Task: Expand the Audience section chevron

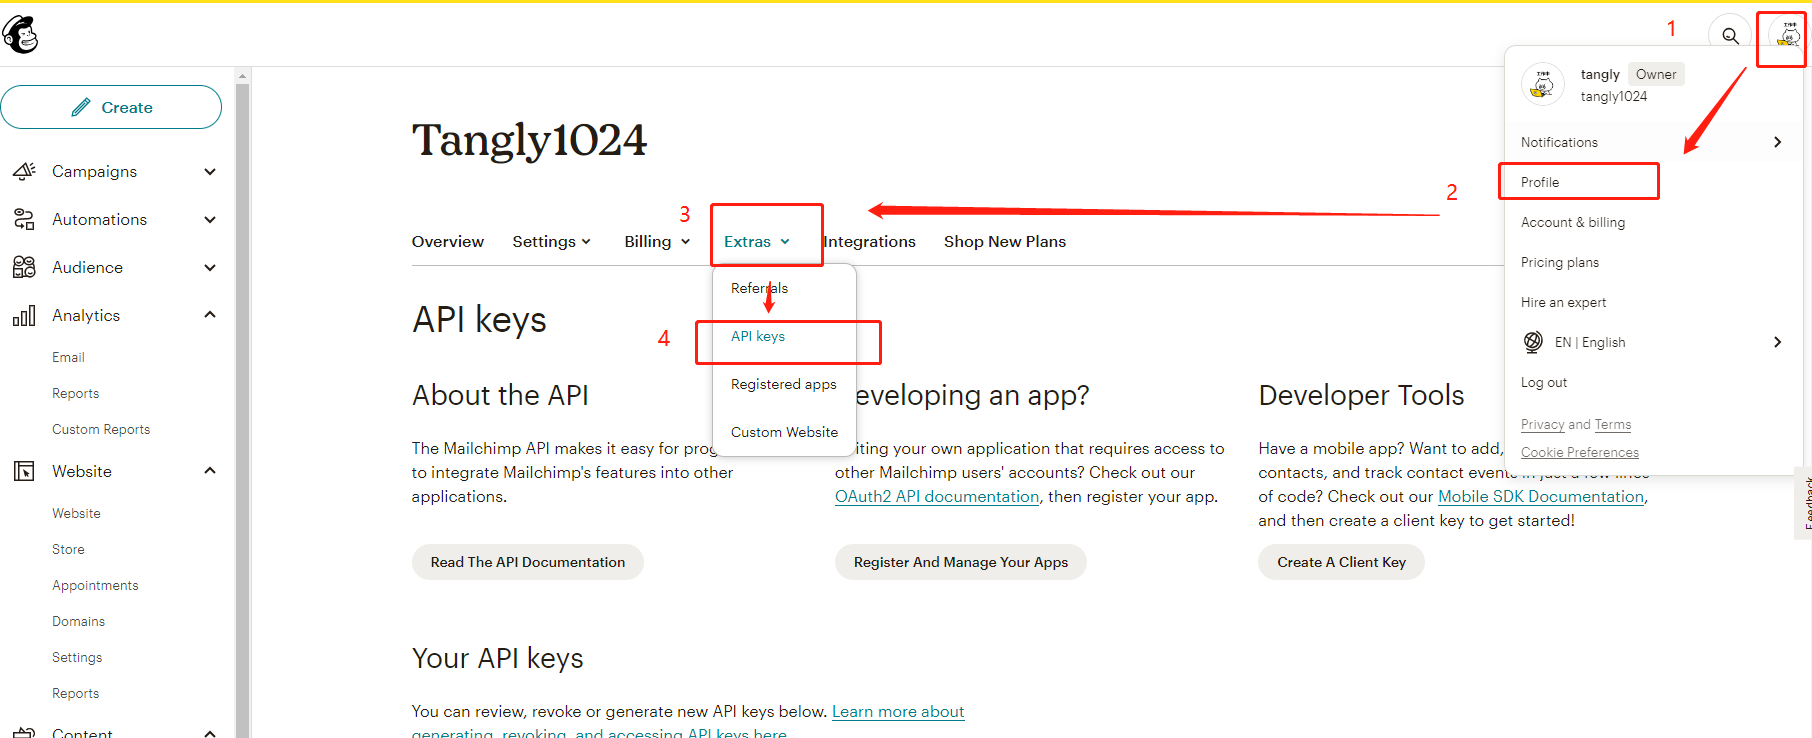Action: (210, 267)
